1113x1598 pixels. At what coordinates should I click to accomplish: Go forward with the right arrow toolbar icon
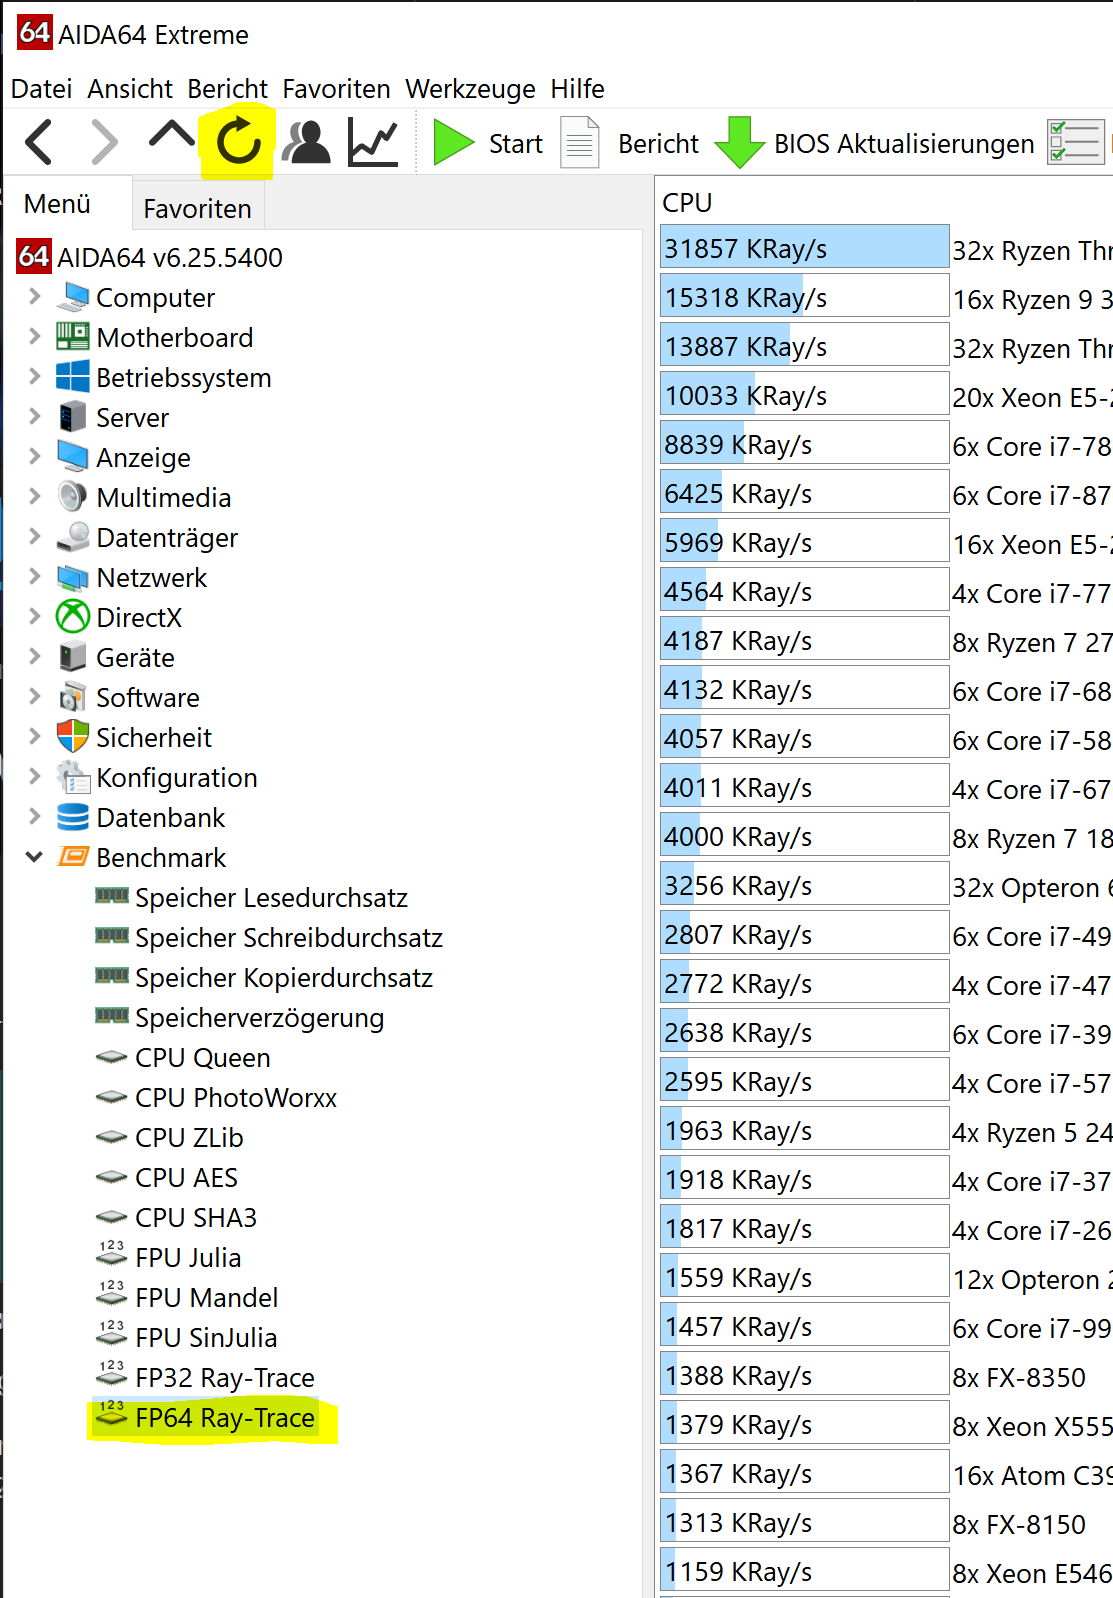(104, 142)
